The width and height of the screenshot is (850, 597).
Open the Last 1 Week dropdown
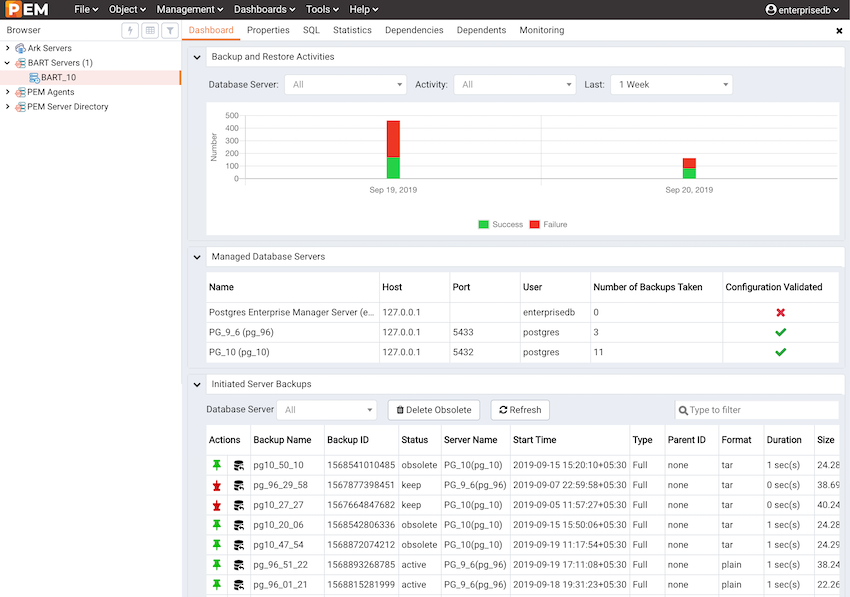672,85
